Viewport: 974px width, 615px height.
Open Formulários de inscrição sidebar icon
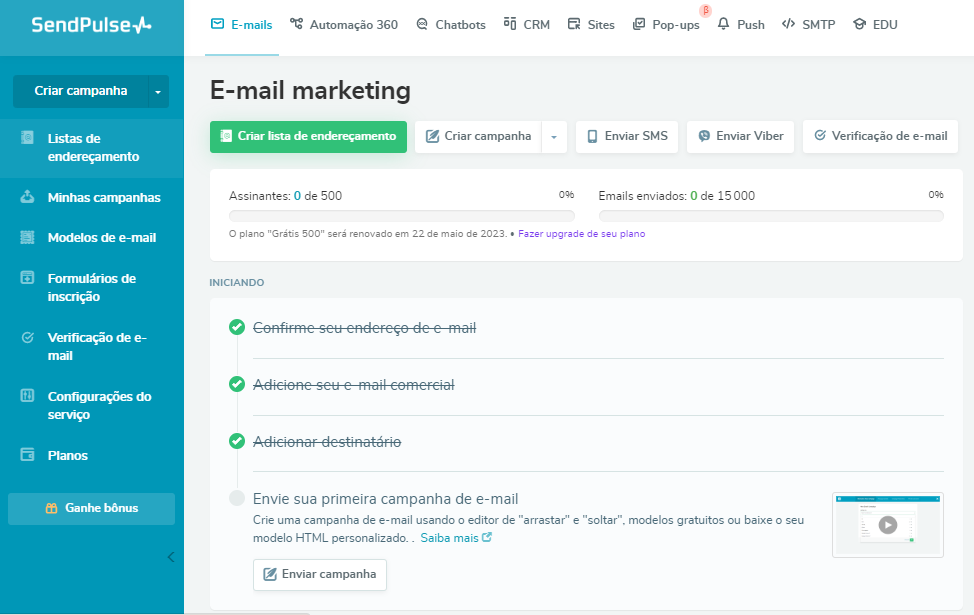tap(28, 278)
